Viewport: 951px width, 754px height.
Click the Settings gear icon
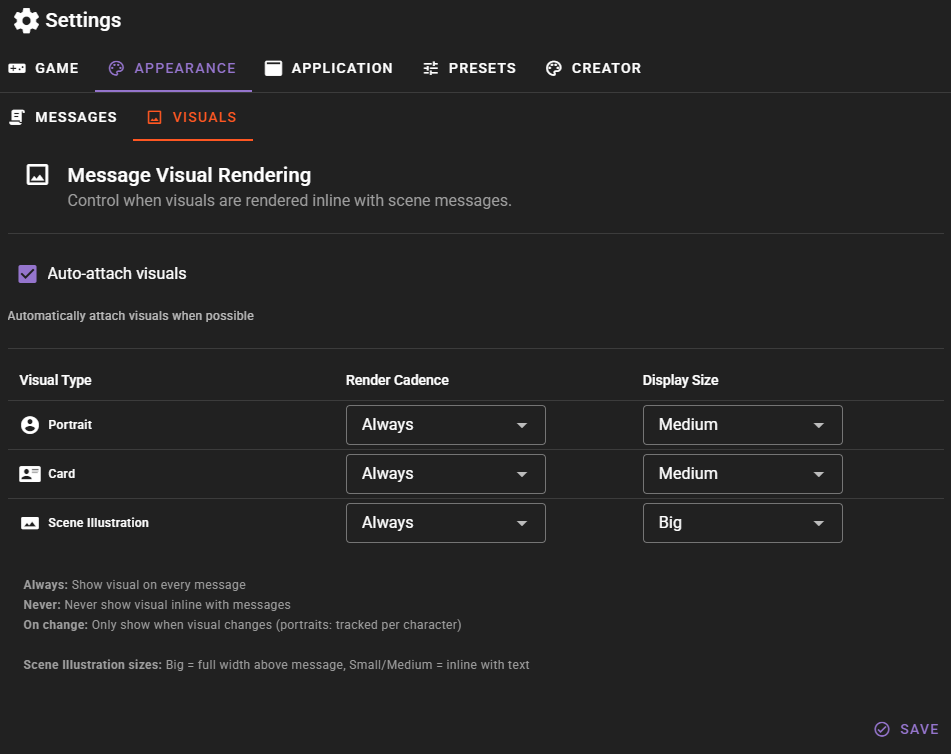click(26, 20)
